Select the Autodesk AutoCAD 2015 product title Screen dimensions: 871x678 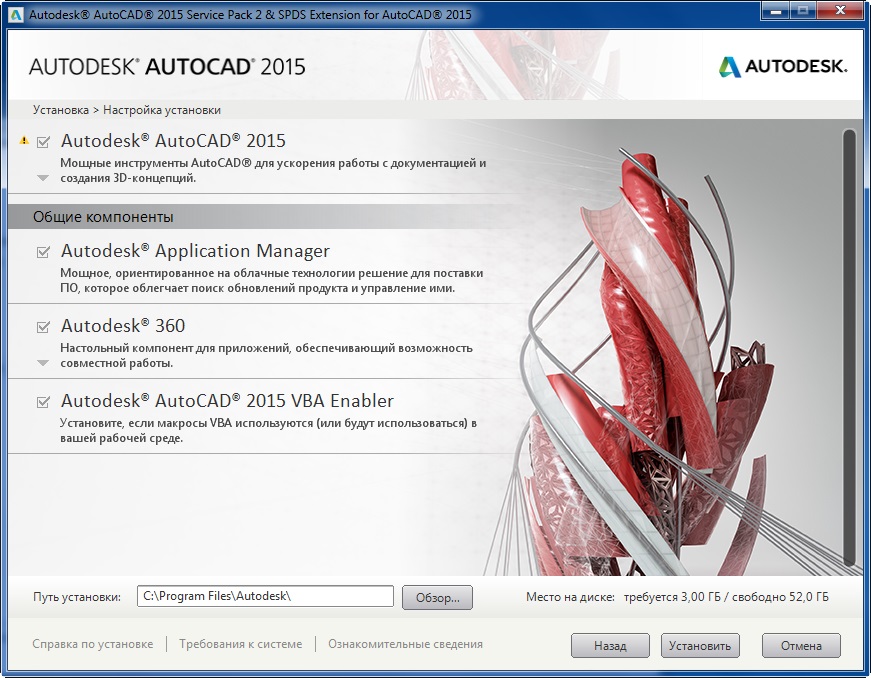173,141
